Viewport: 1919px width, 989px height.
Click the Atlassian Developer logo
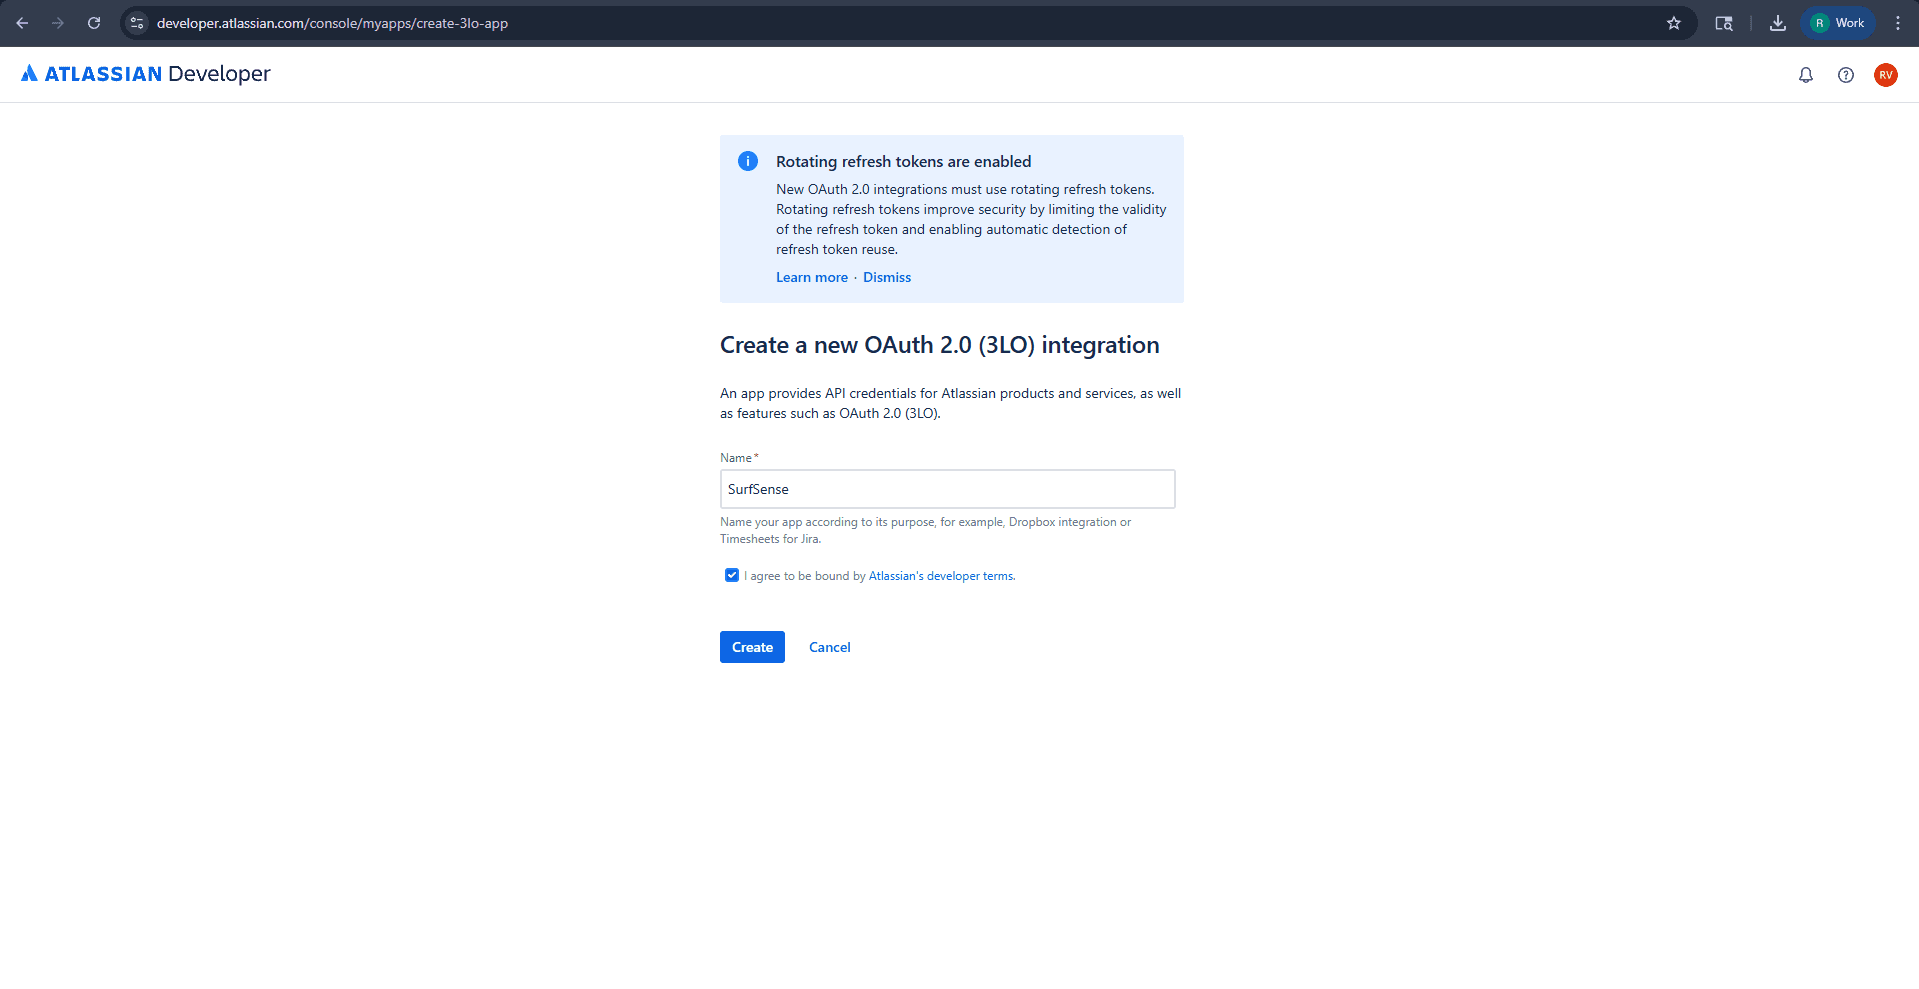144,73
